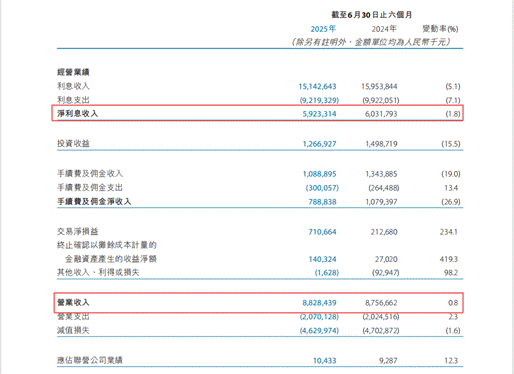Select the value 6,031,793
The image size is (514, 374).
click(x=381, y=114)
